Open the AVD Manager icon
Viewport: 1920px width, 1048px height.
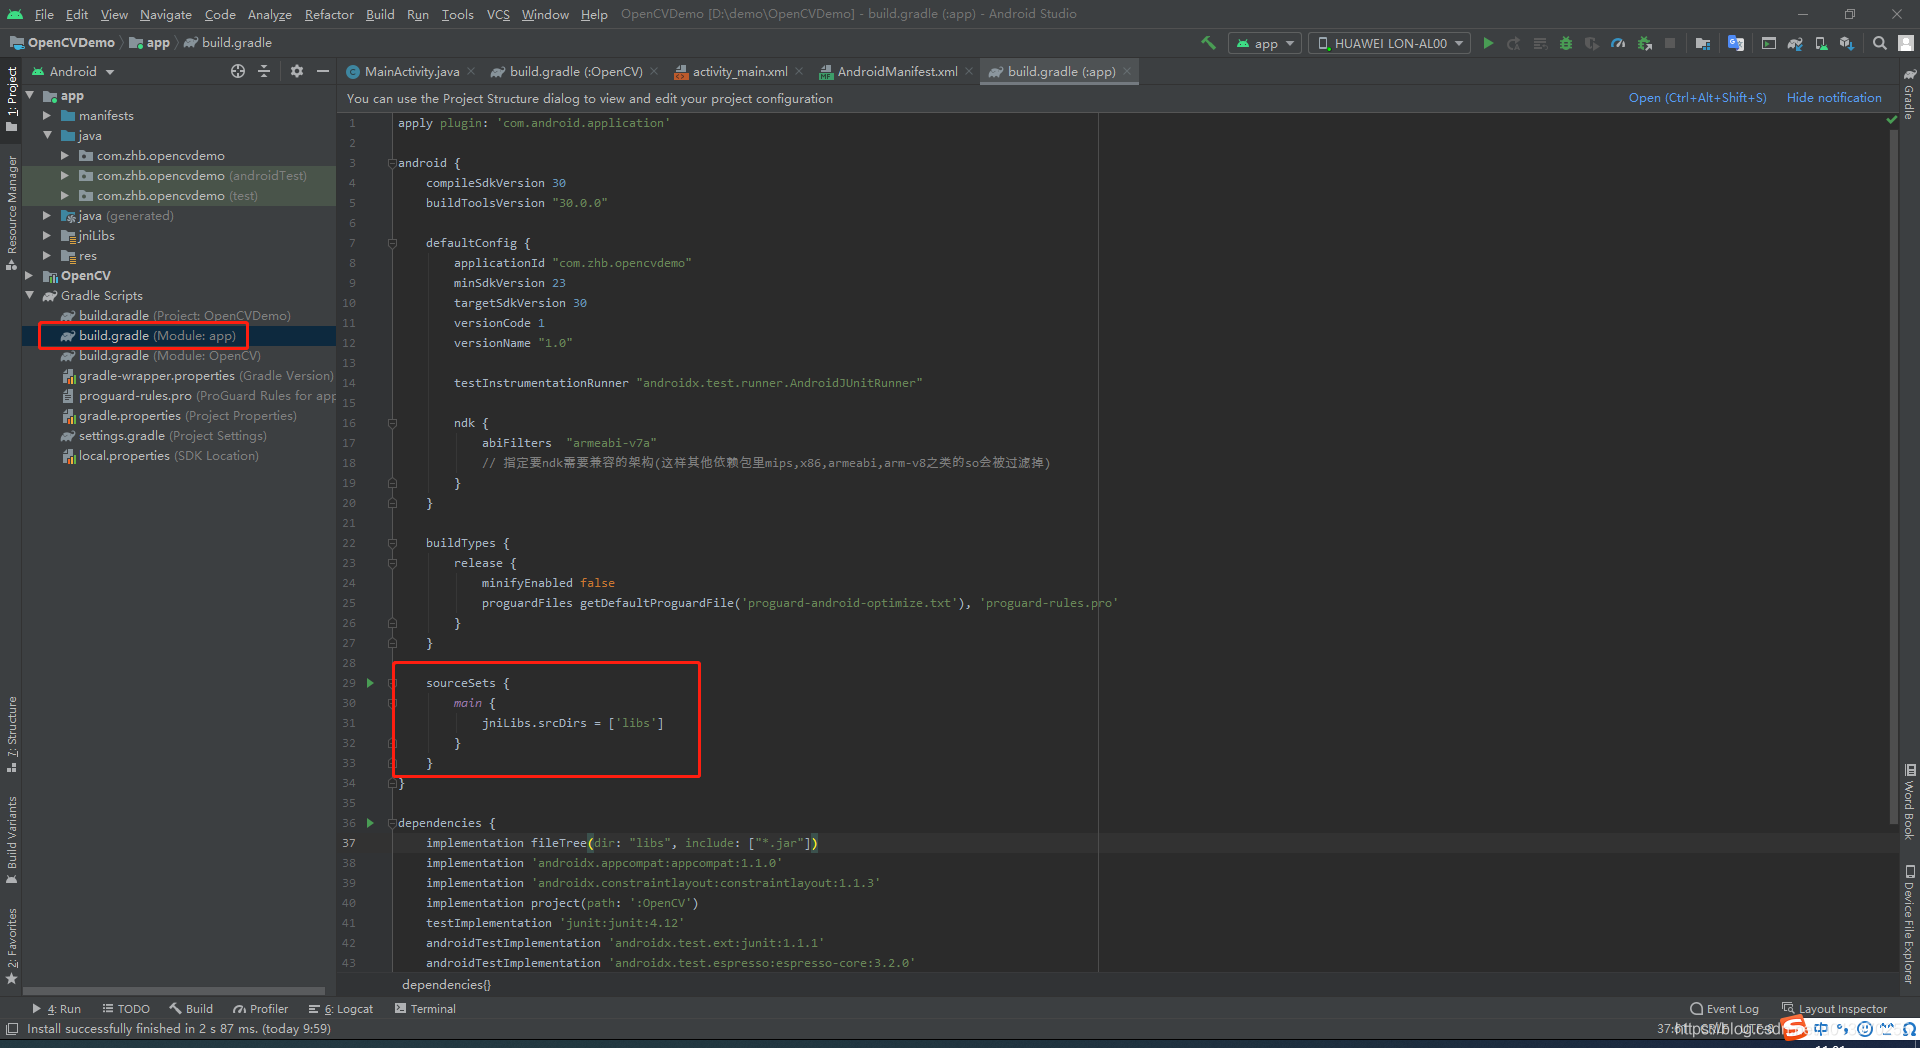[x=1821, y=43]
